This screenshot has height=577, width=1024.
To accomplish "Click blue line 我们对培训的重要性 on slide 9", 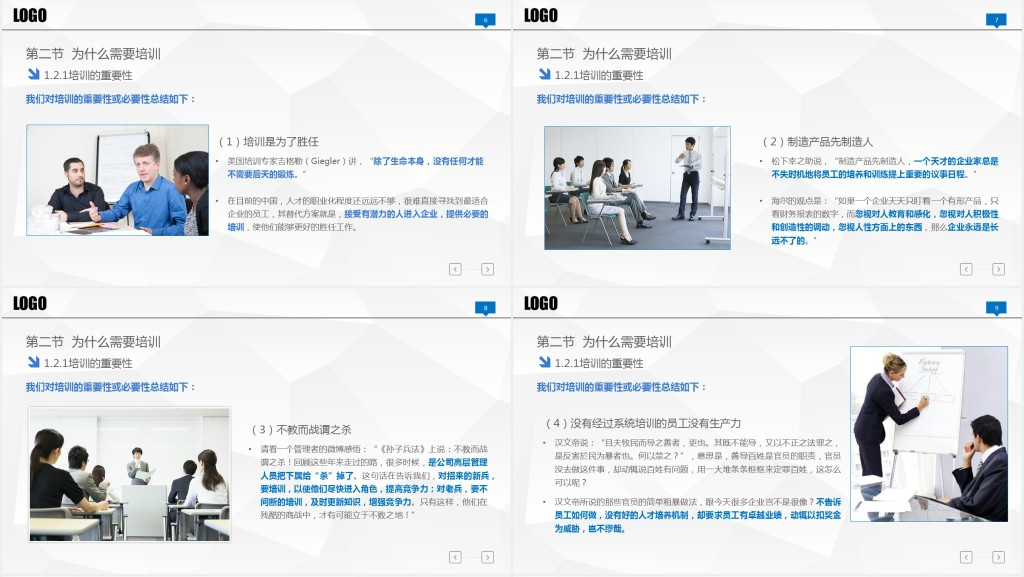I will coord(621,387).
